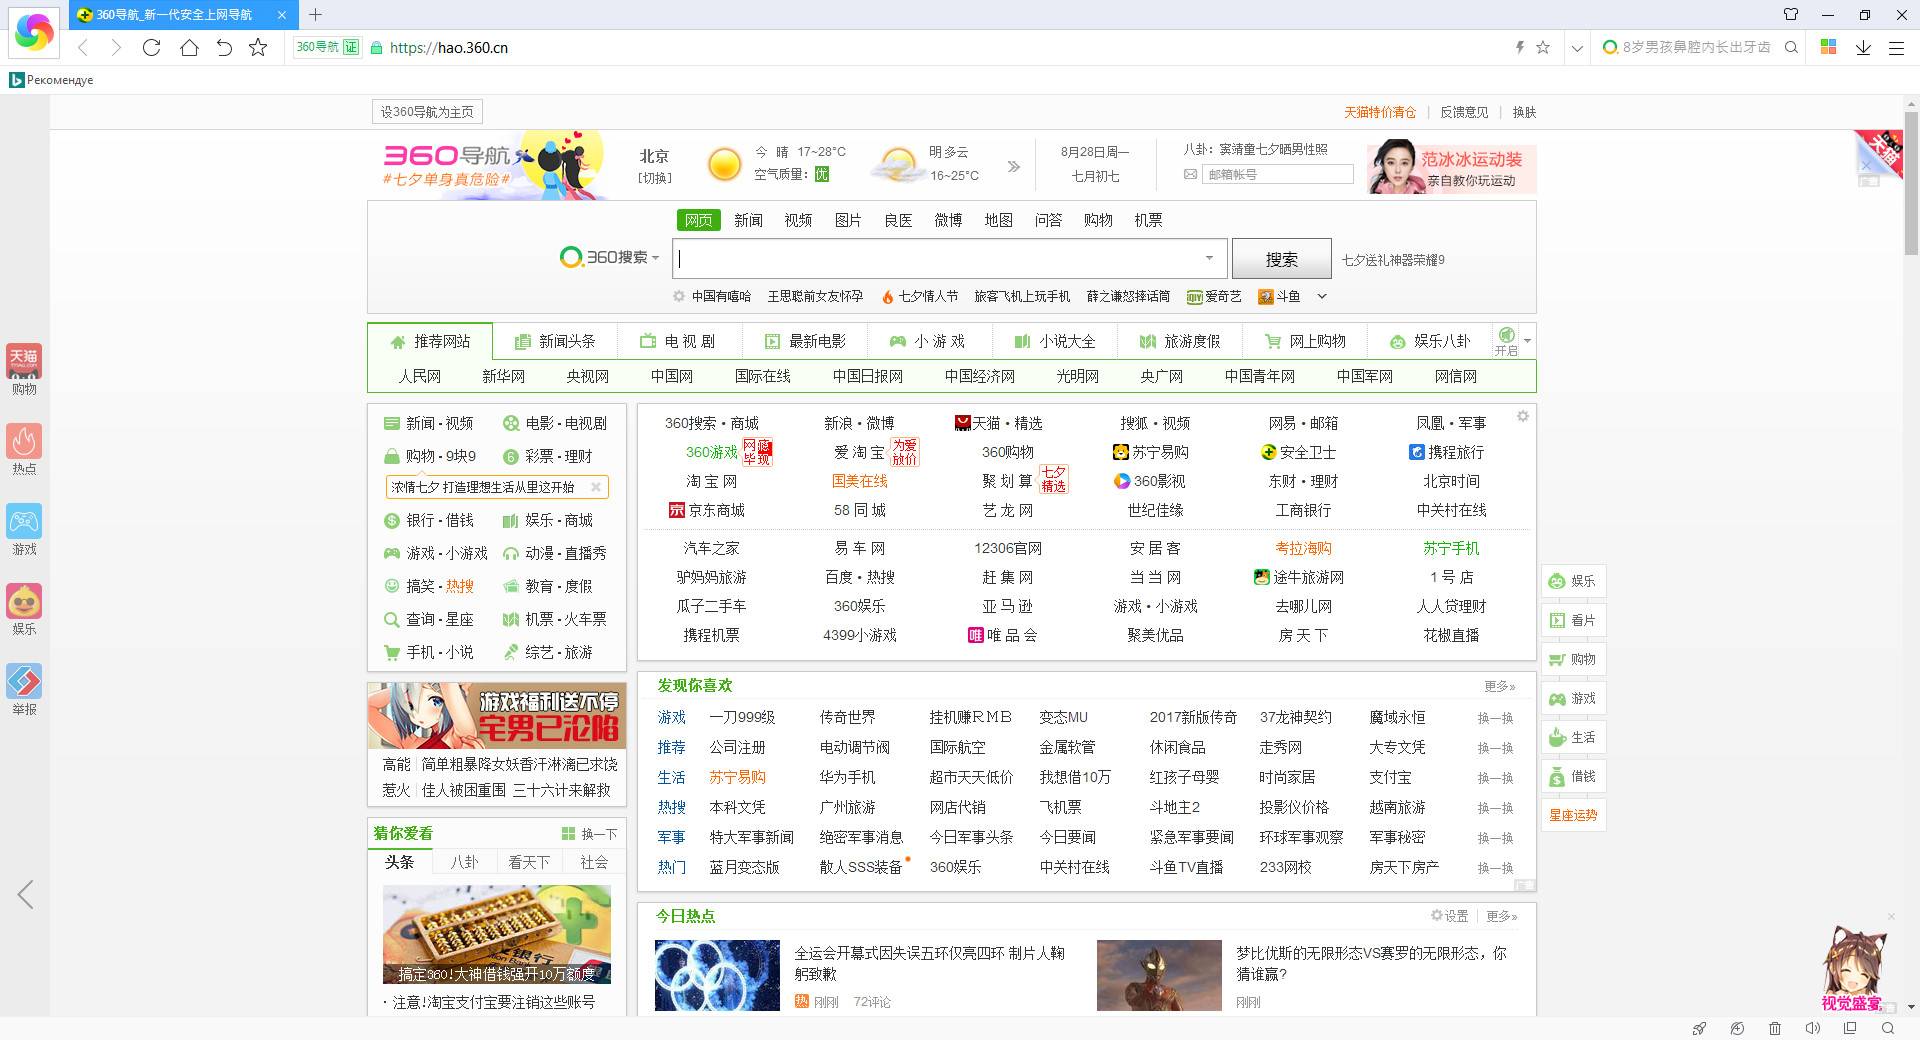
Task: Switch to 新闻头条 navigation tab
Action: pos(555,341)
